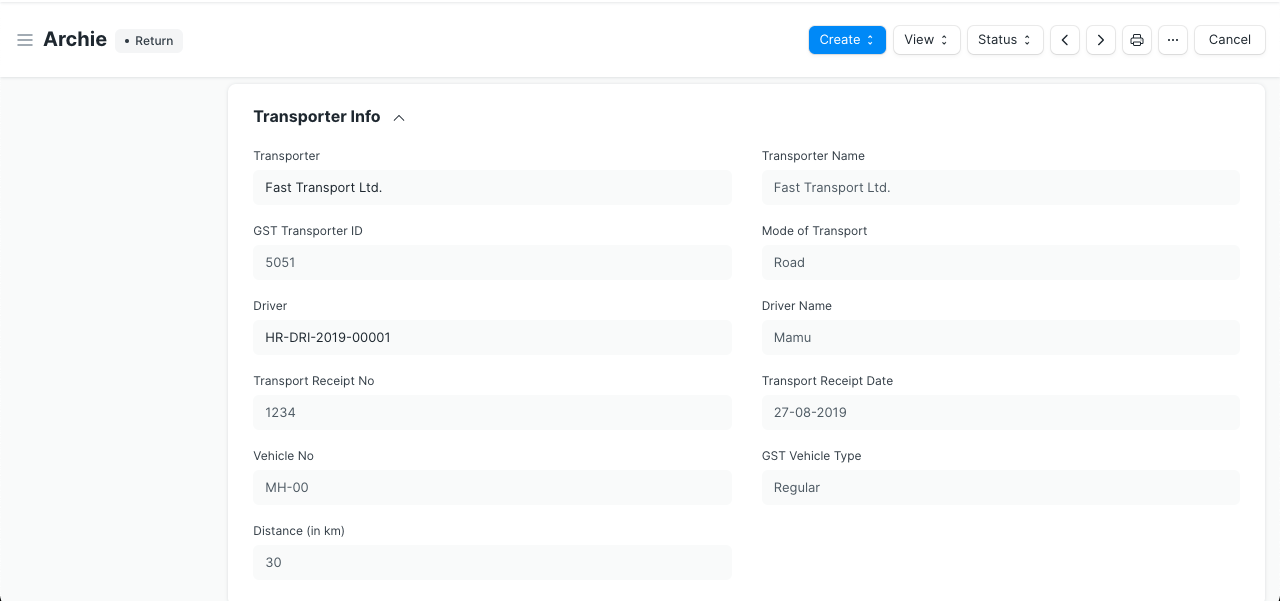This screenshot has height=602, width=1280.
Task: Open the three-dots more options menu
Action: click(x=1173, y=40)
